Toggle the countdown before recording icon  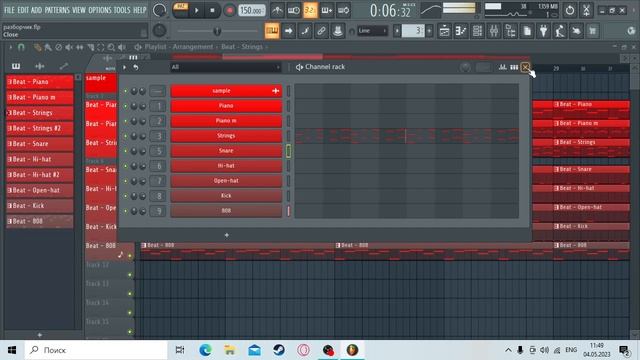click(310, 10)
